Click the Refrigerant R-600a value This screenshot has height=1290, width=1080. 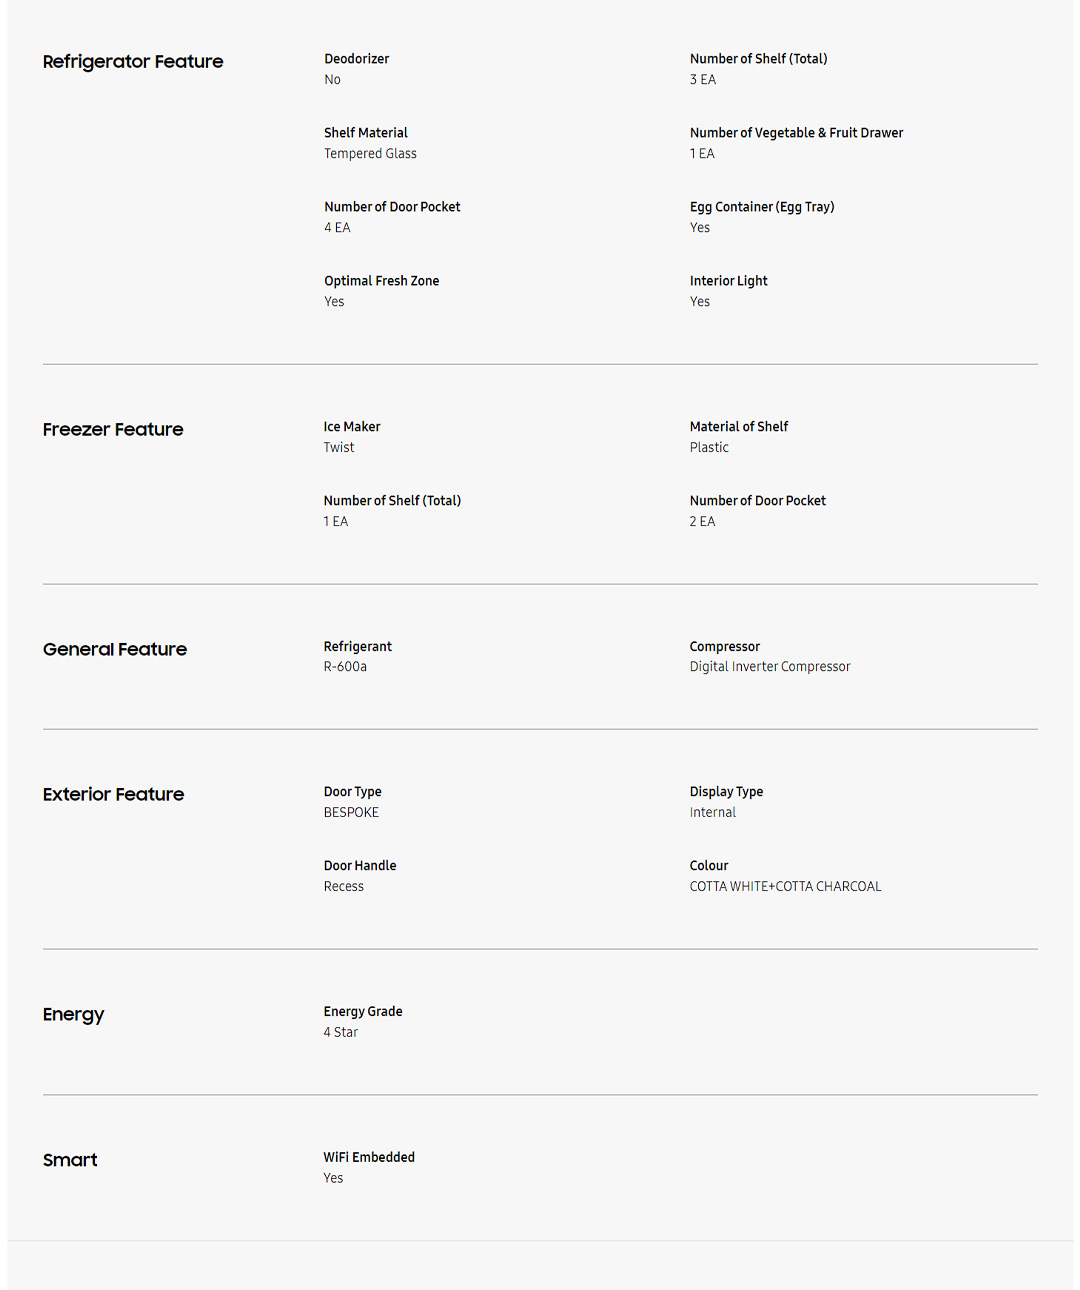pos(345,667)
